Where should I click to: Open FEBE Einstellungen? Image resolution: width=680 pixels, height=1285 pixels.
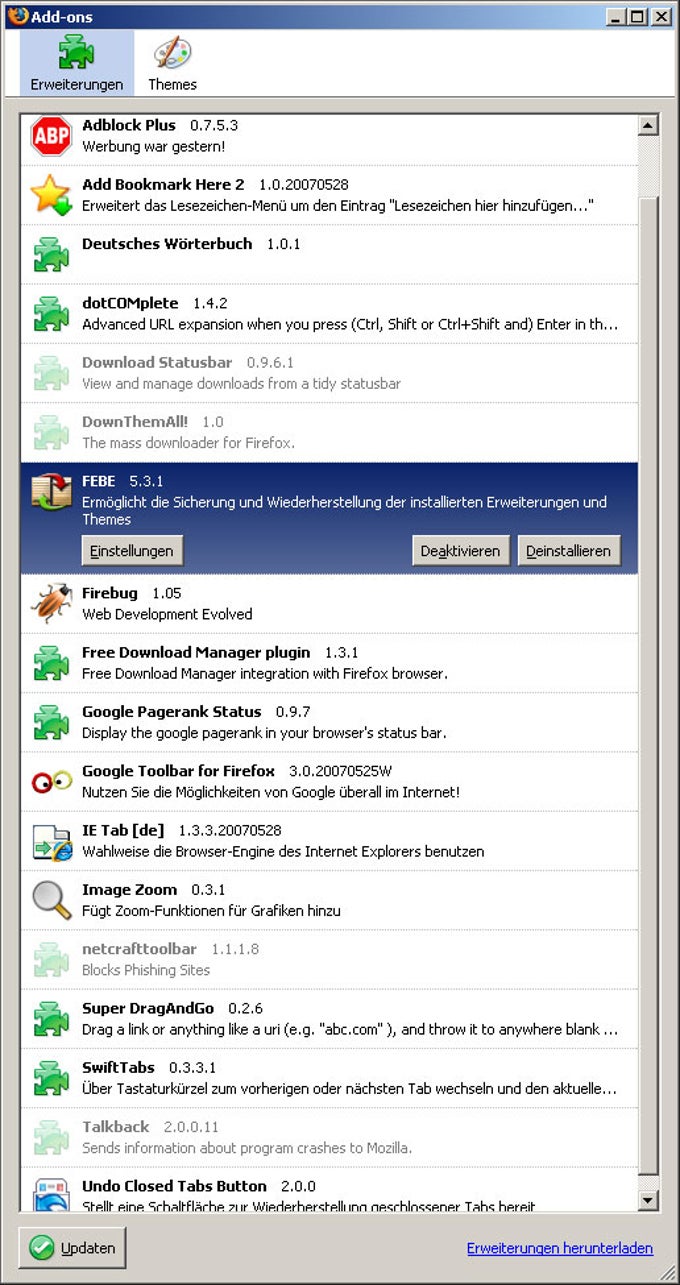132,551
